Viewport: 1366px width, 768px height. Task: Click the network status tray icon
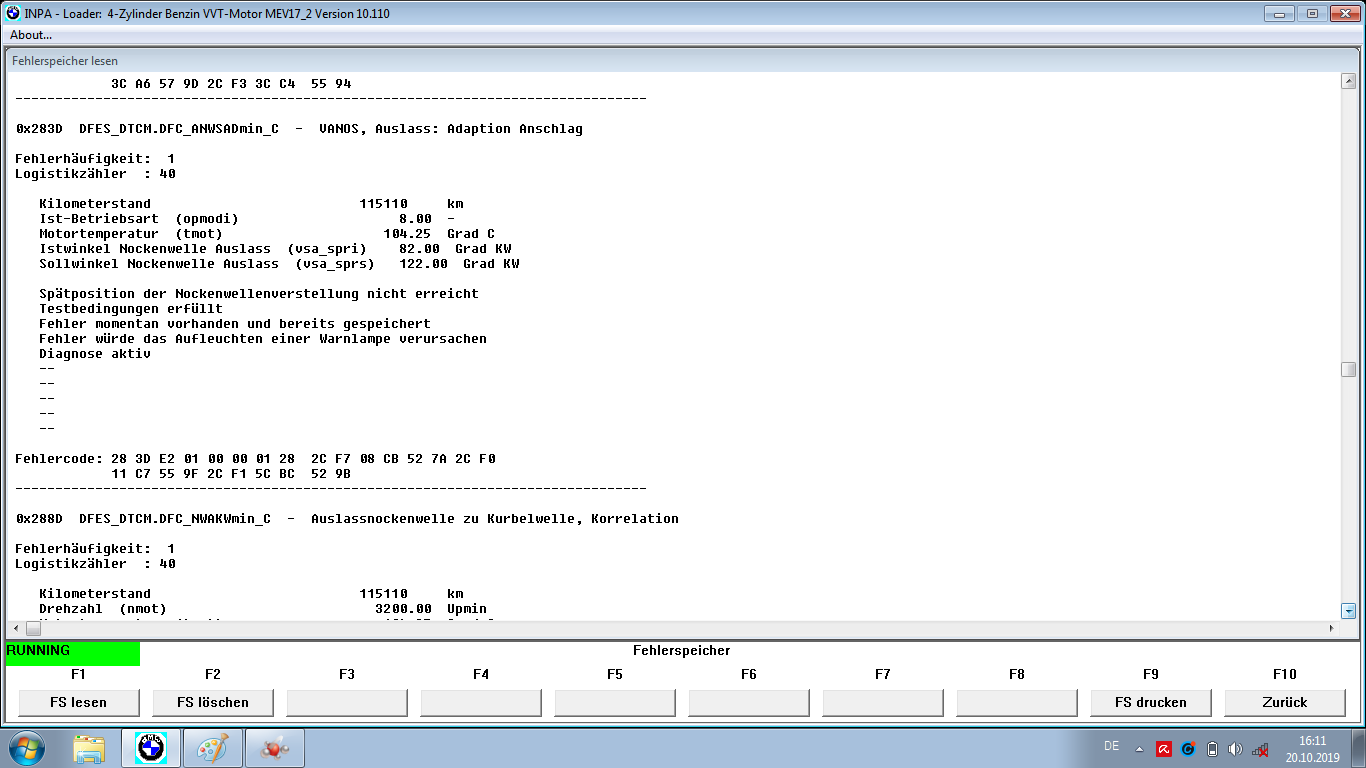coord(1260,749)
